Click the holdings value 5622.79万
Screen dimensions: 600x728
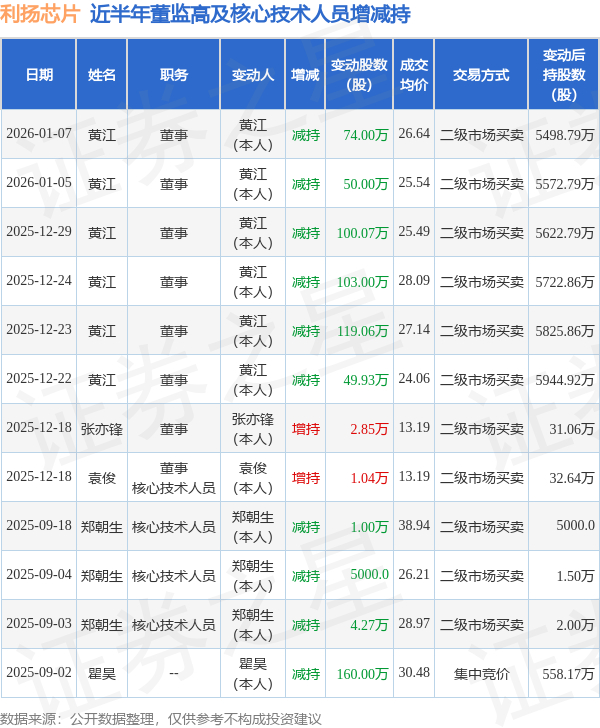pyautogui.click(x=565, y=233)
